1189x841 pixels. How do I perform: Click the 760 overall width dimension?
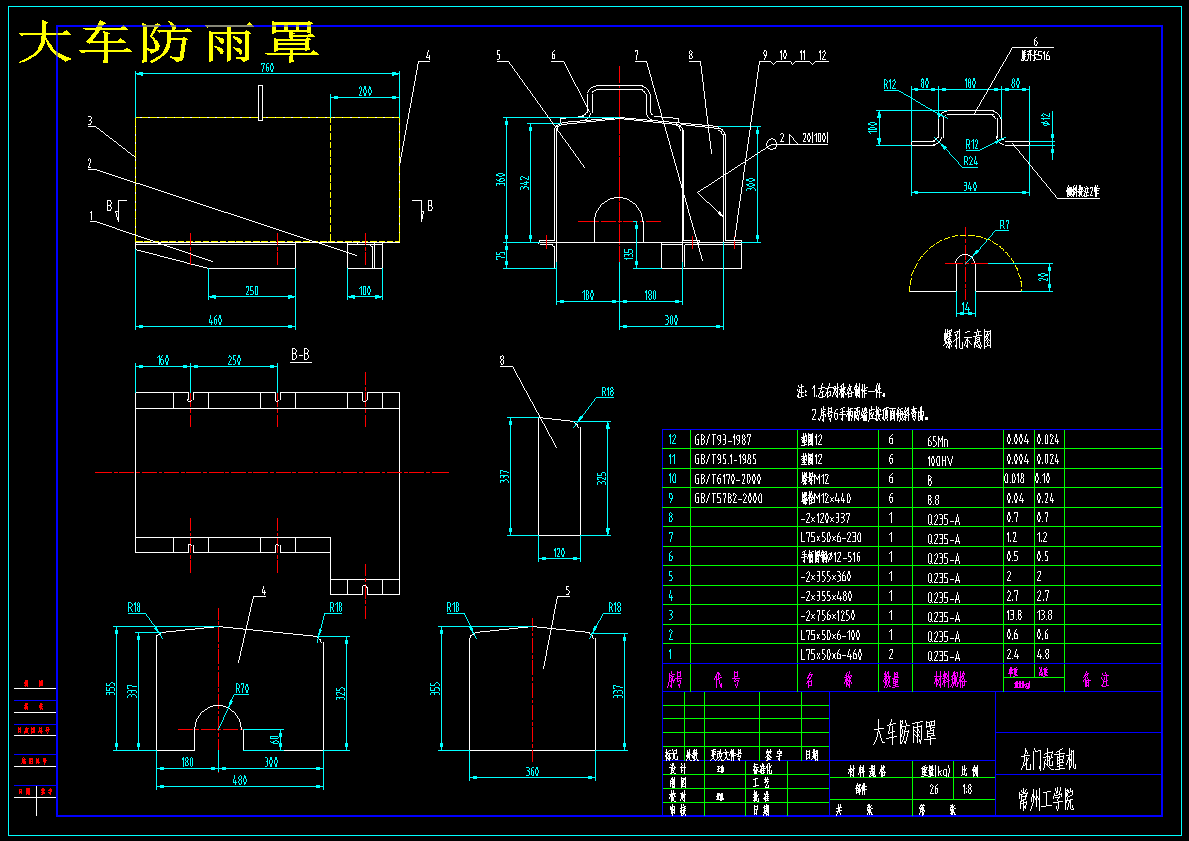(x=267, y=67)
